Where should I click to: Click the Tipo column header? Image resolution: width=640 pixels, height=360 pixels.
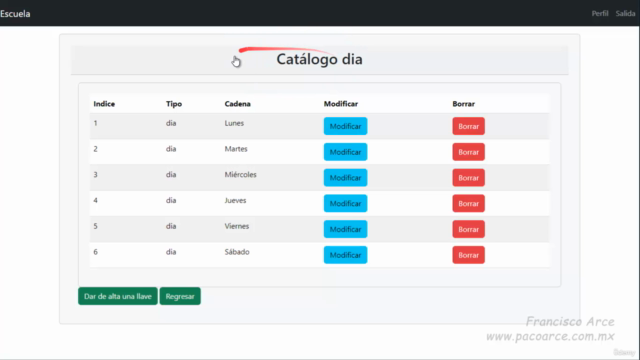coord(174,104)
